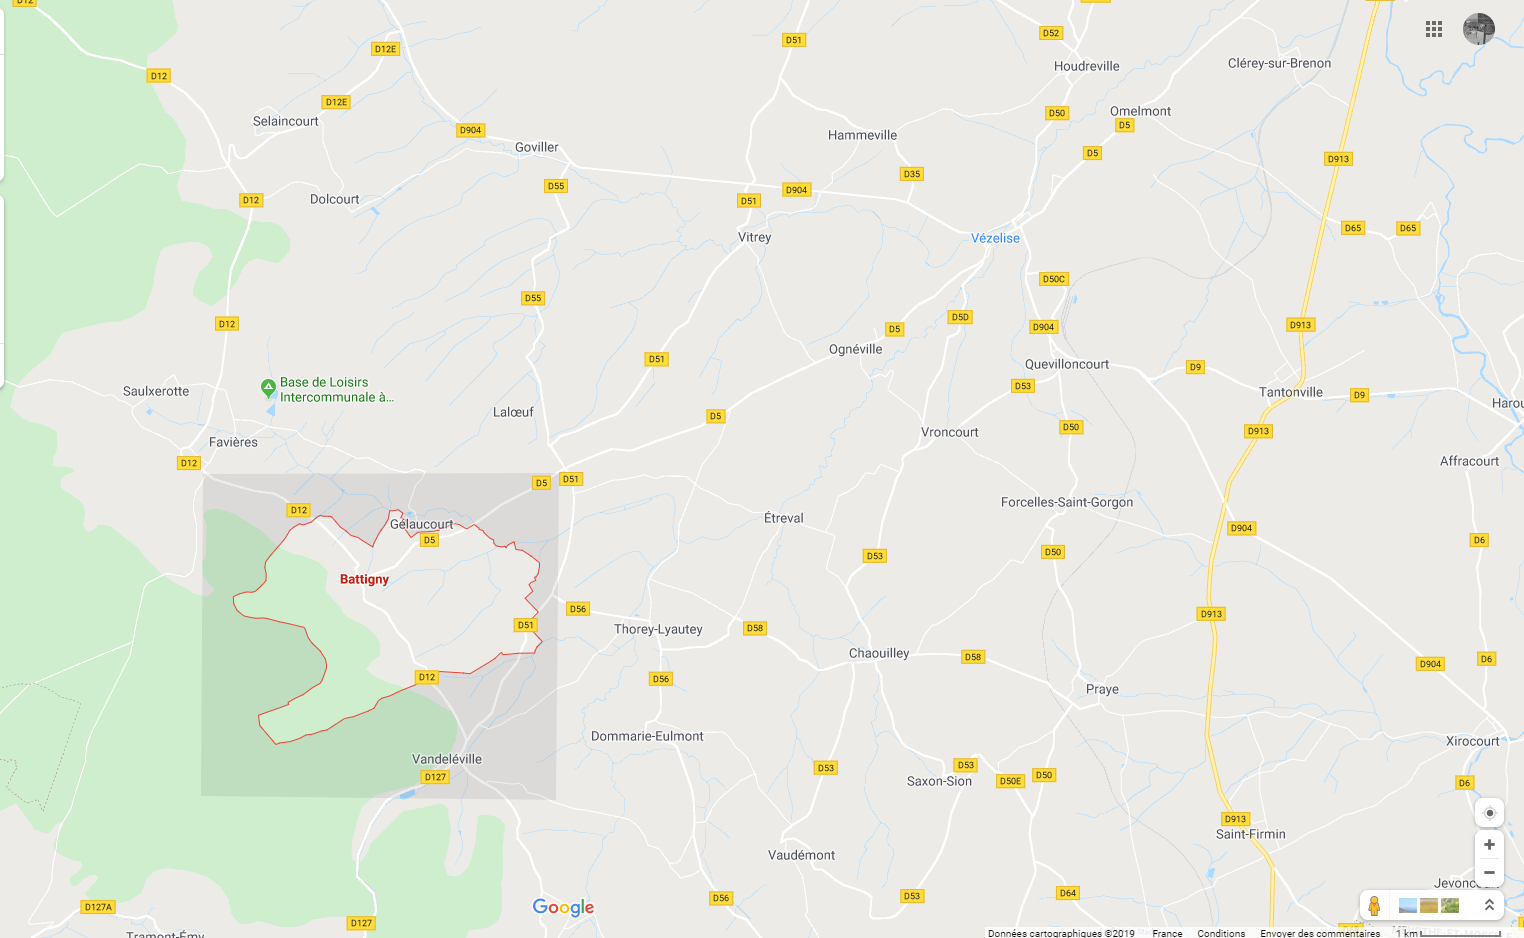Viewport: 1524px width, 938px height.
Task: Click the Base de Loisirs green marker
Action: pyautogui.click(x=268, y=386)
